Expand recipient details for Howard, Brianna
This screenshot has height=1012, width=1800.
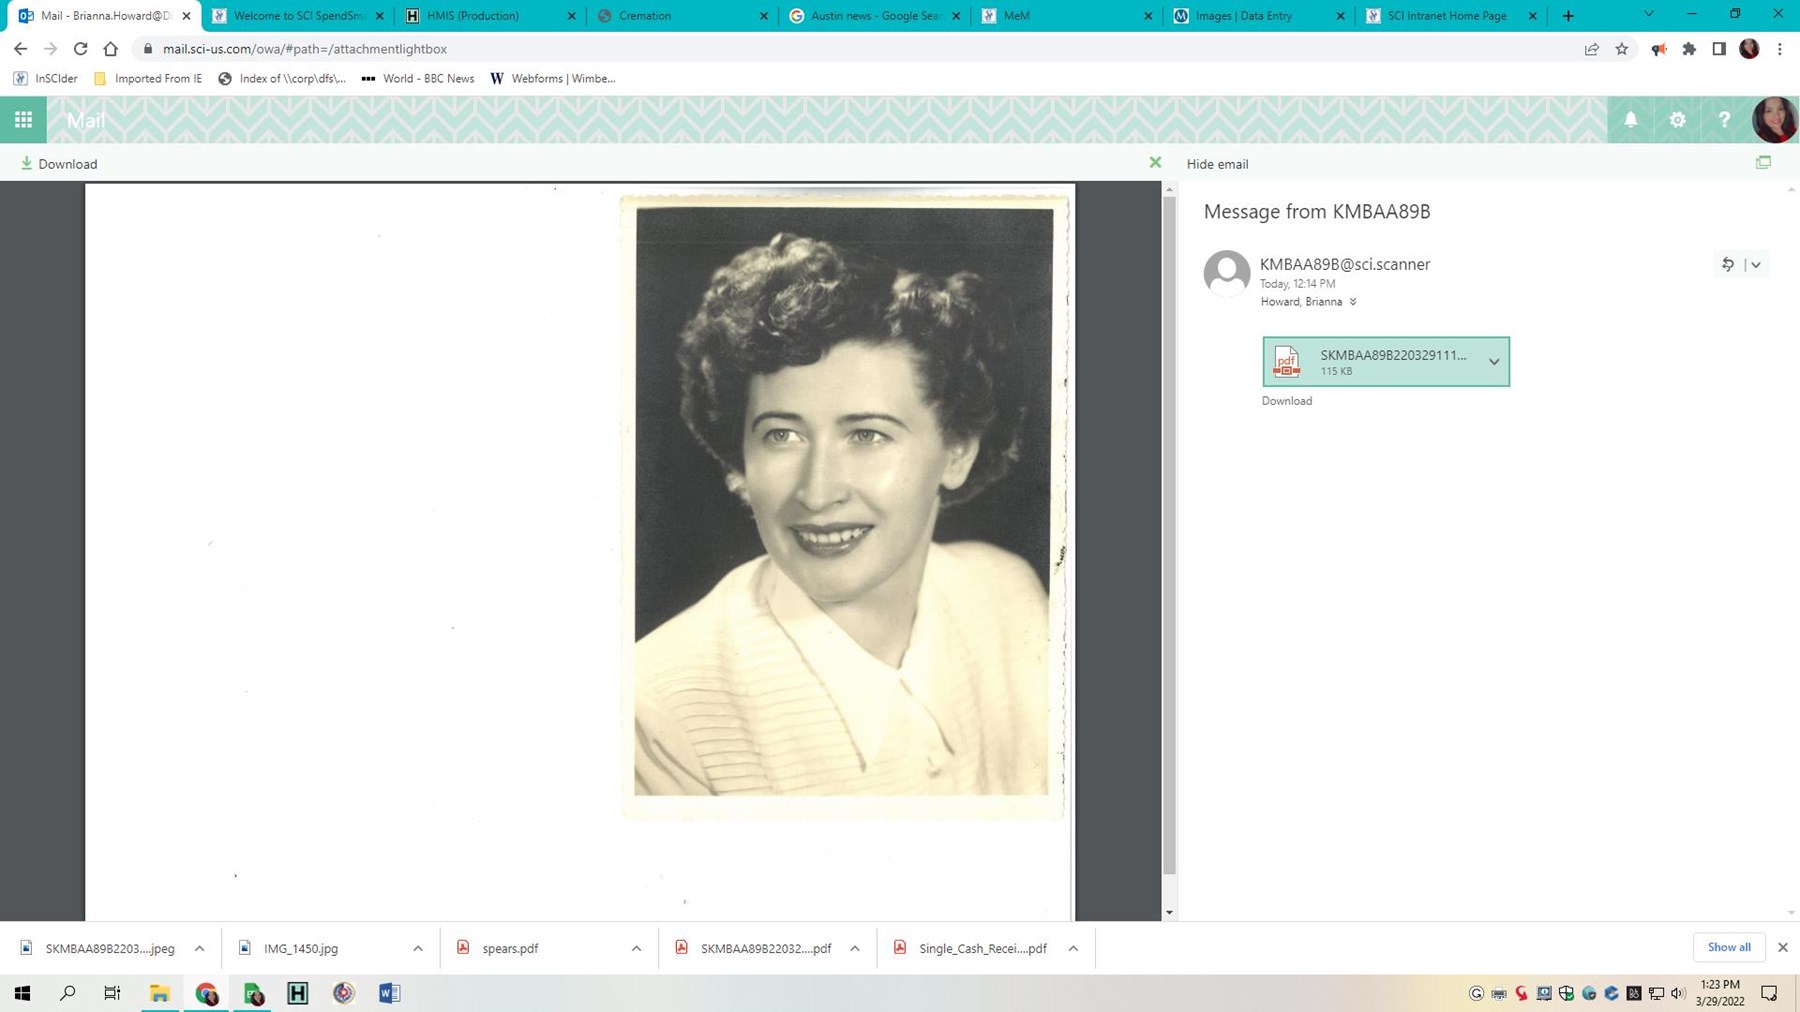[1355, 301]
